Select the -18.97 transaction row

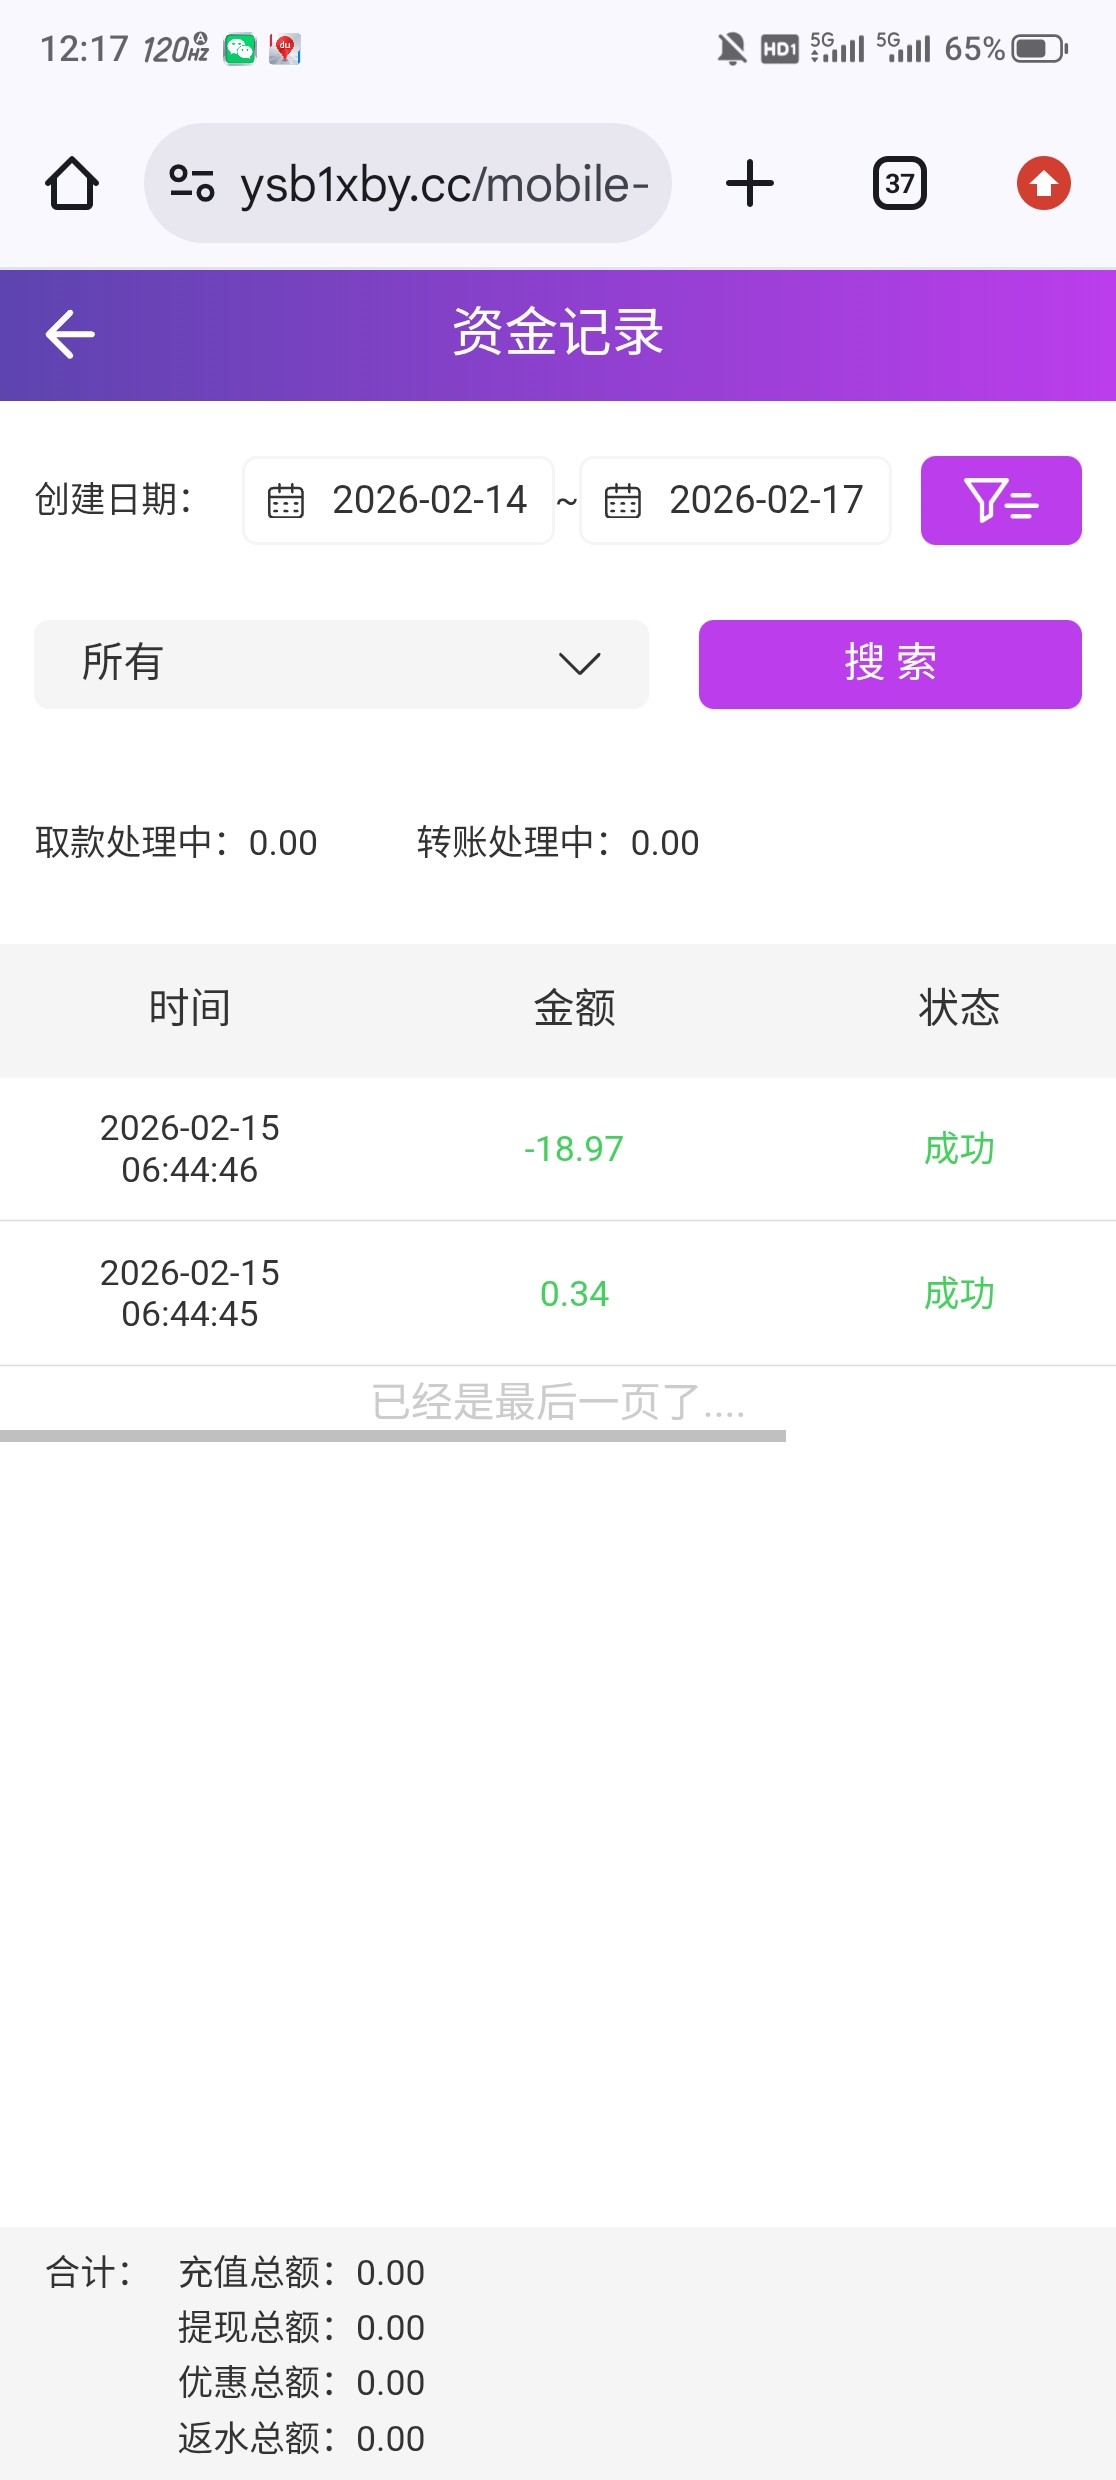(x=558, y=1149)
